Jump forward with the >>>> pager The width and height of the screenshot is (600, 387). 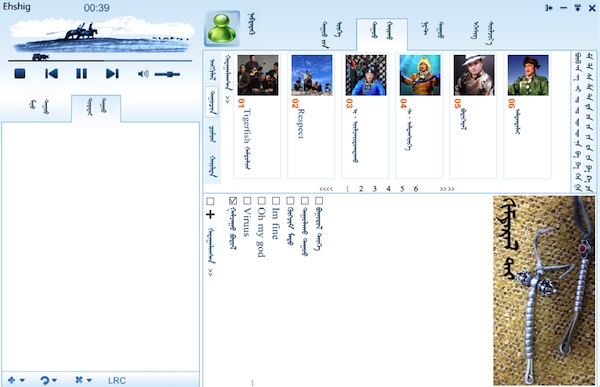click(447, 189)
